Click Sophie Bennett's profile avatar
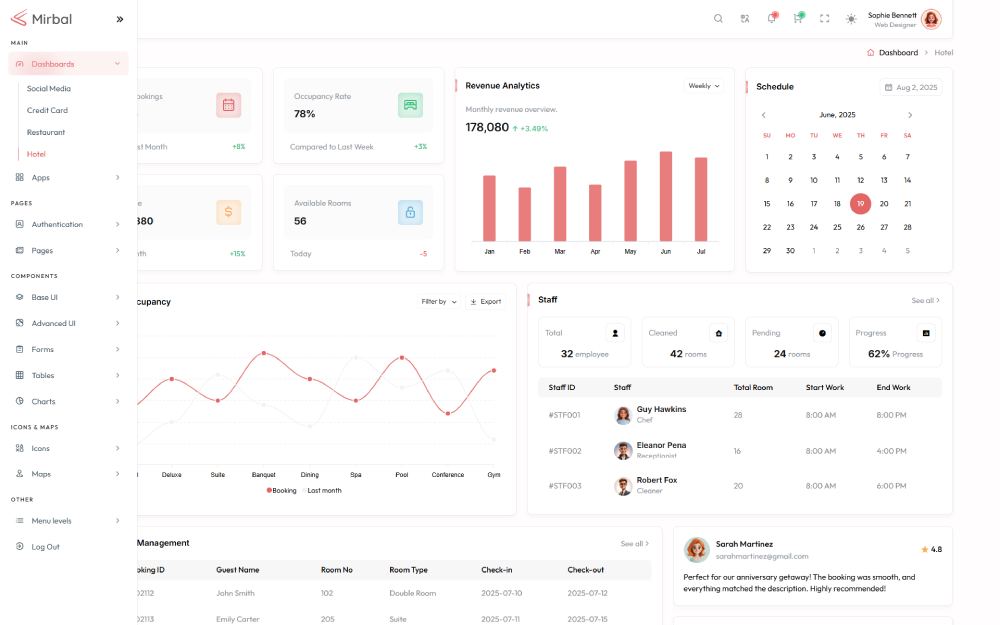The height and width of the screenshot is (625, 1000). tap(931, 19)
